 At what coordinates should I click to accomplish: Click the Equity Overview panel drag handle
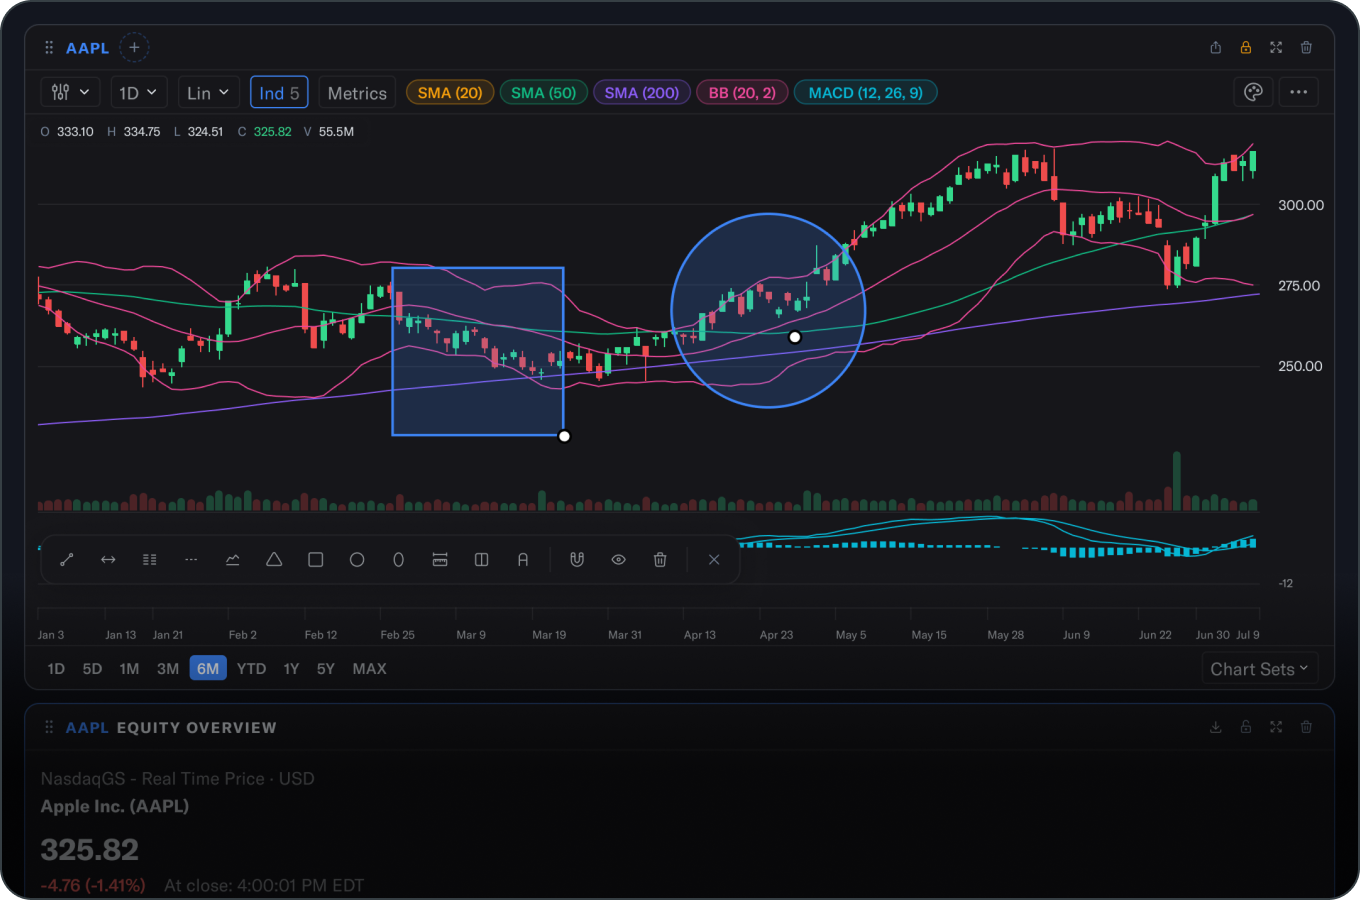(49, 727)
